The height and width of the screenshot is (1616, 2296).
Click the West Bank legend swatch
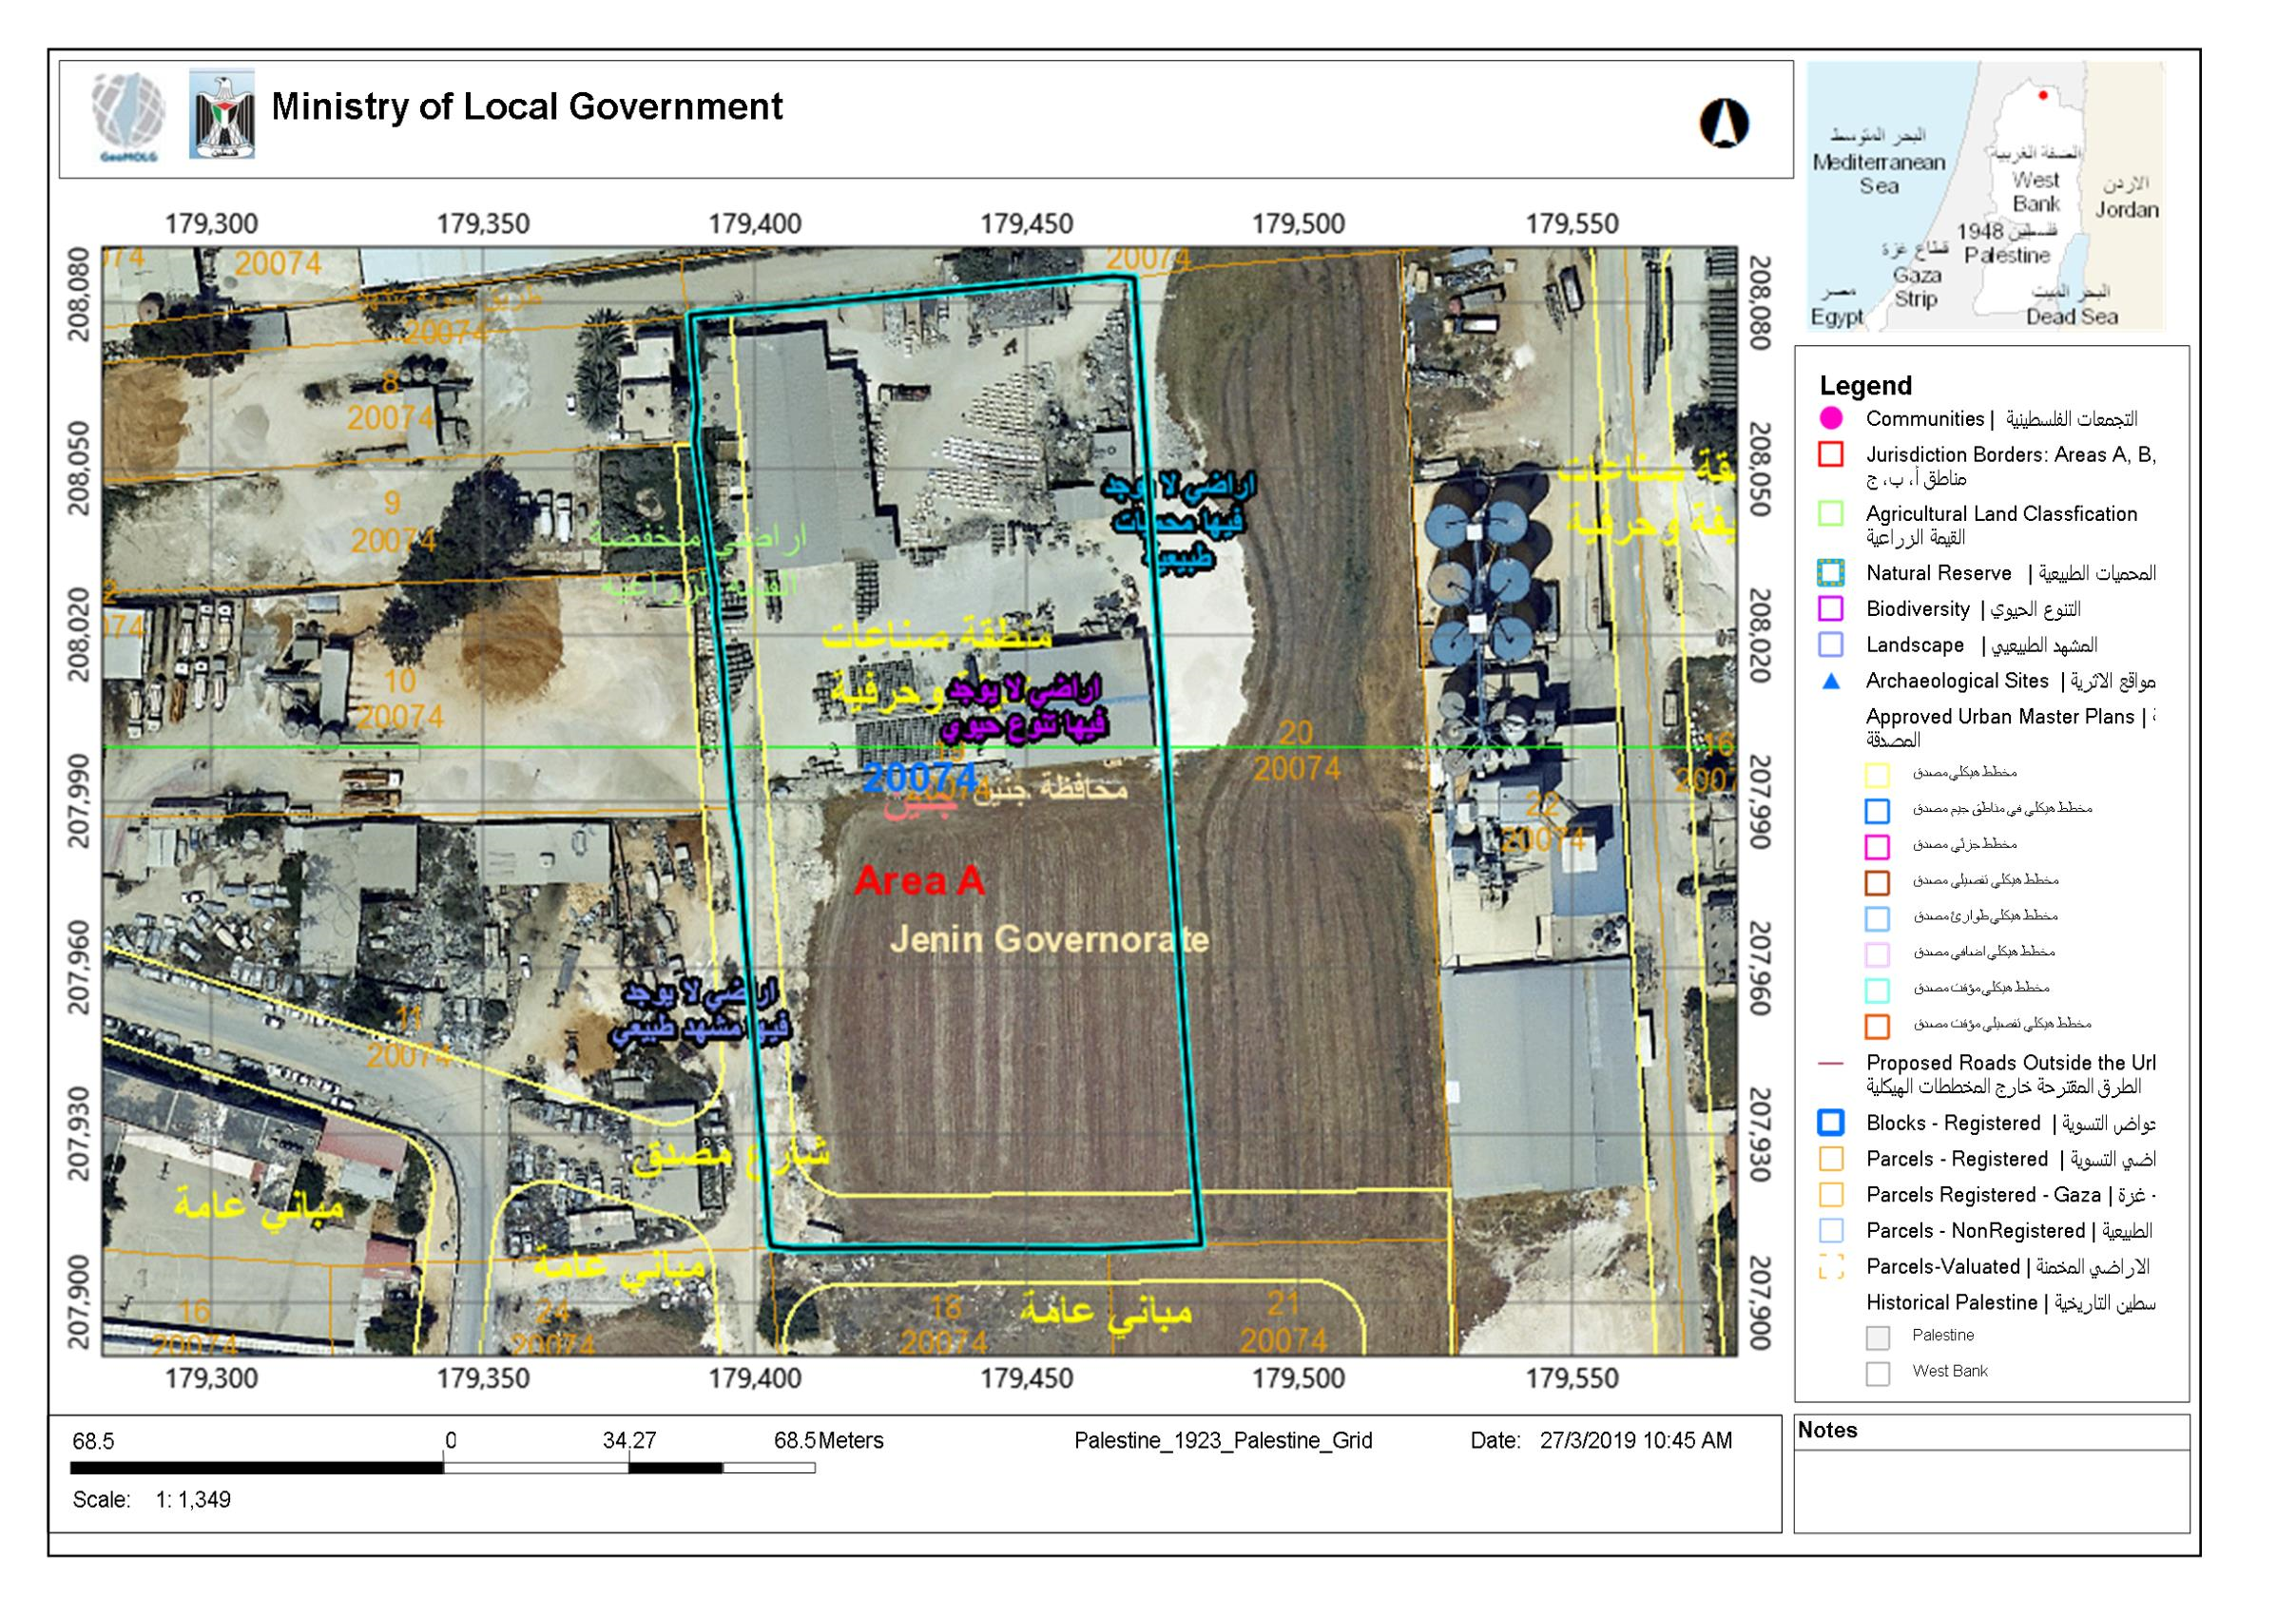[1877, 1374]
